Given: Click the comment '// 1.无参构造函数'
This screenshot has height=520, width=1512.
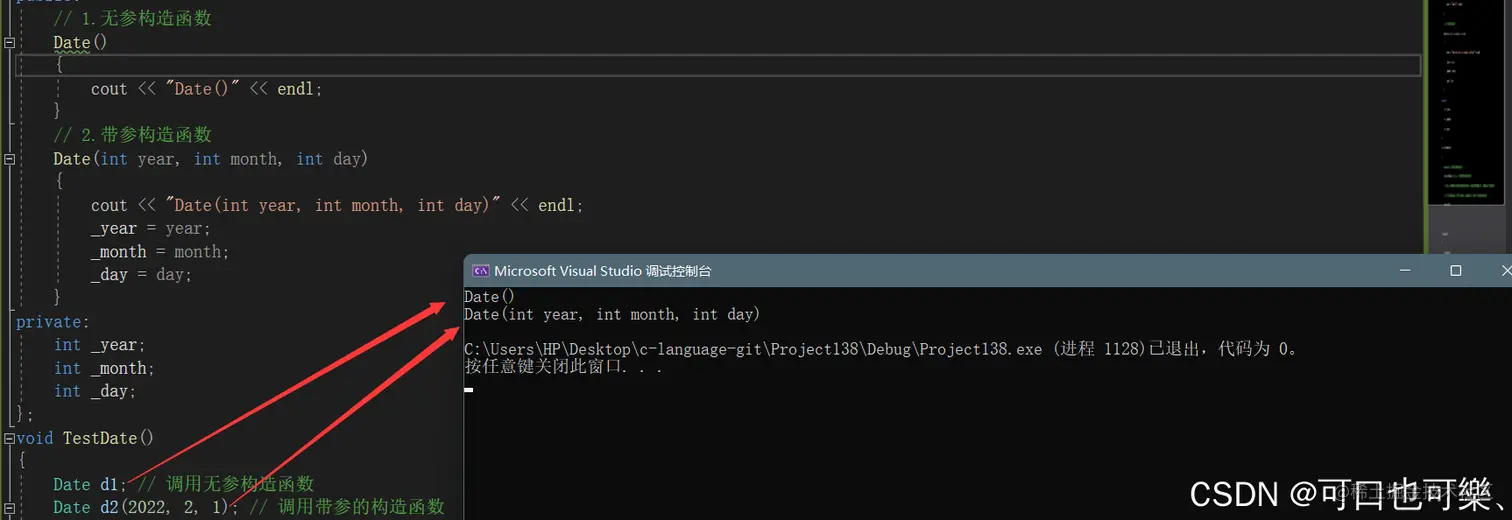Looking at the screenshot, I should (x=132, y=19).
